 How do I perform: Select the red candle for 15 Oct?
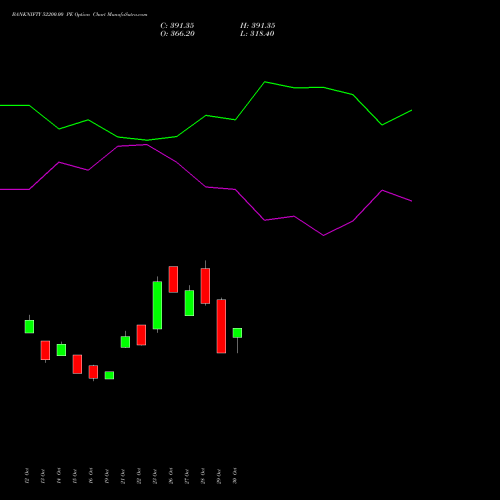click(77, 364)
